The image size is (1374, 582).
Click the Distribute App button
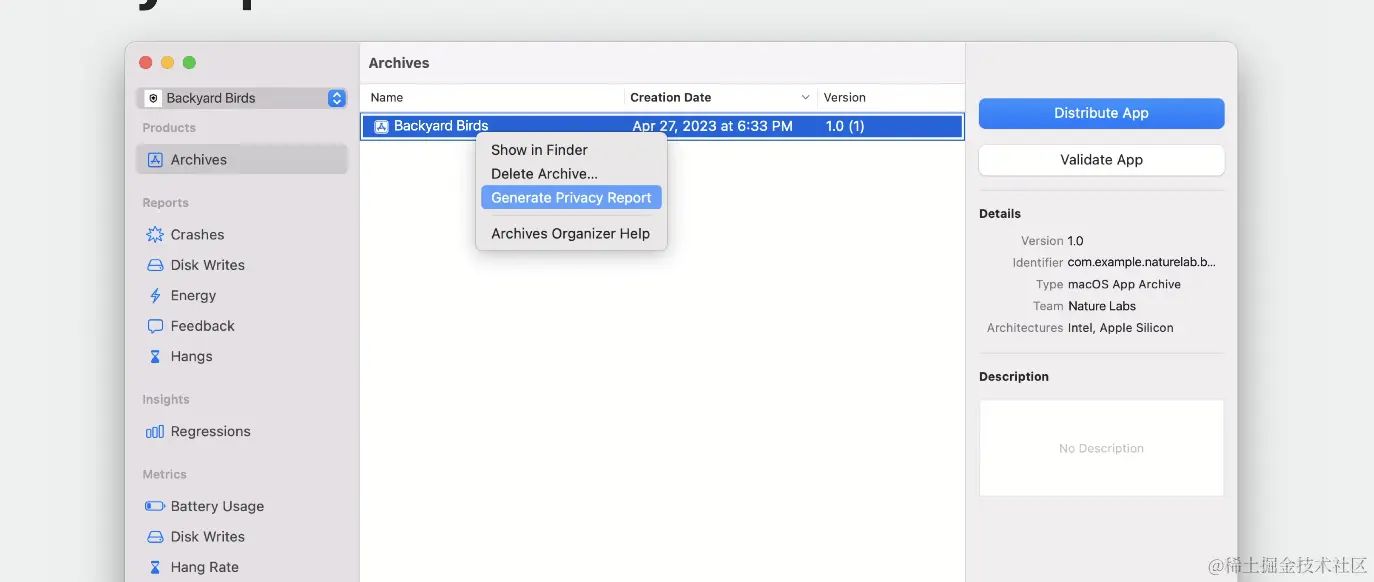(1101, 113)
